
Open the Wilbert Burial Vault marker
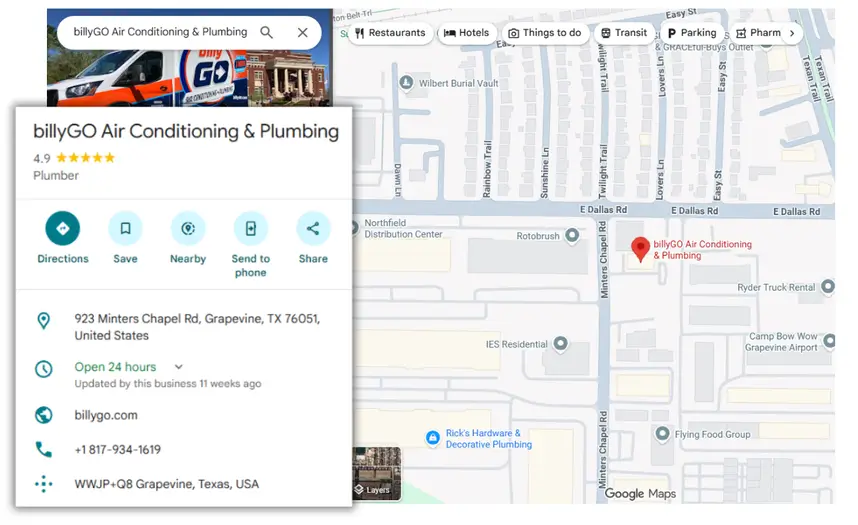point(406,83)
